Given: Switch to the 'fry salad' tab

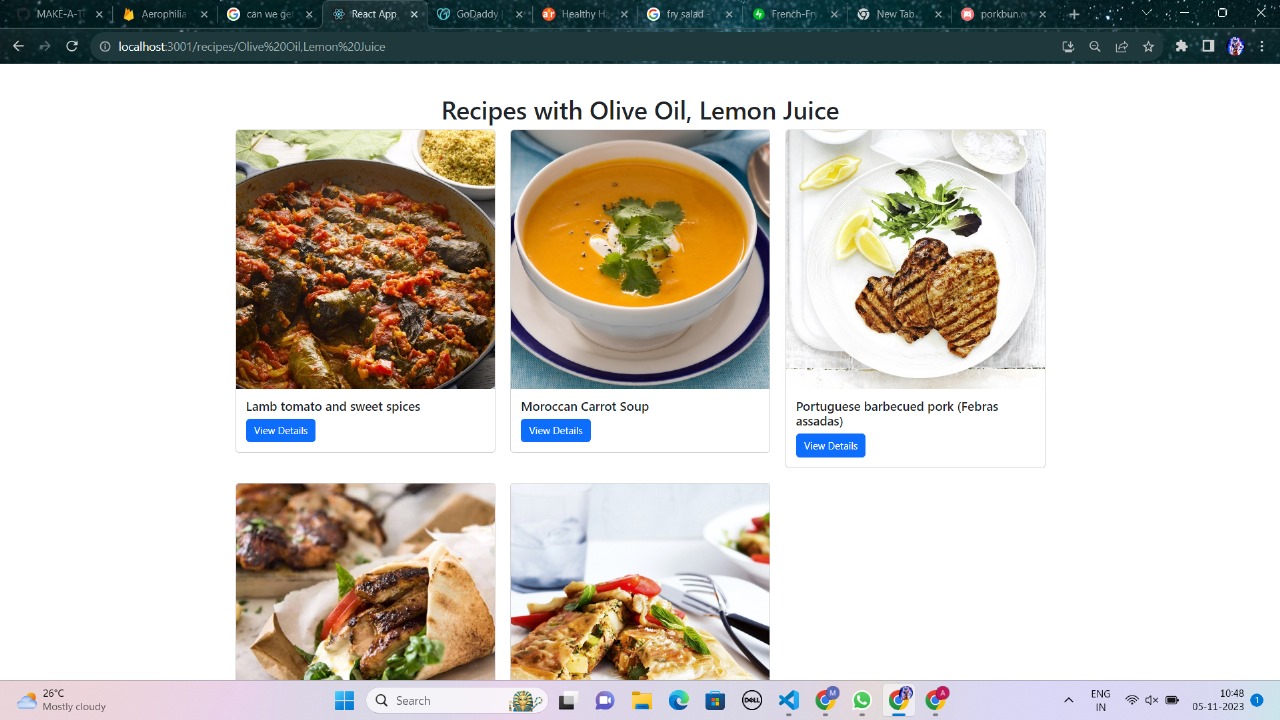Looking at the screenshot, I should [x=688, y=14].
